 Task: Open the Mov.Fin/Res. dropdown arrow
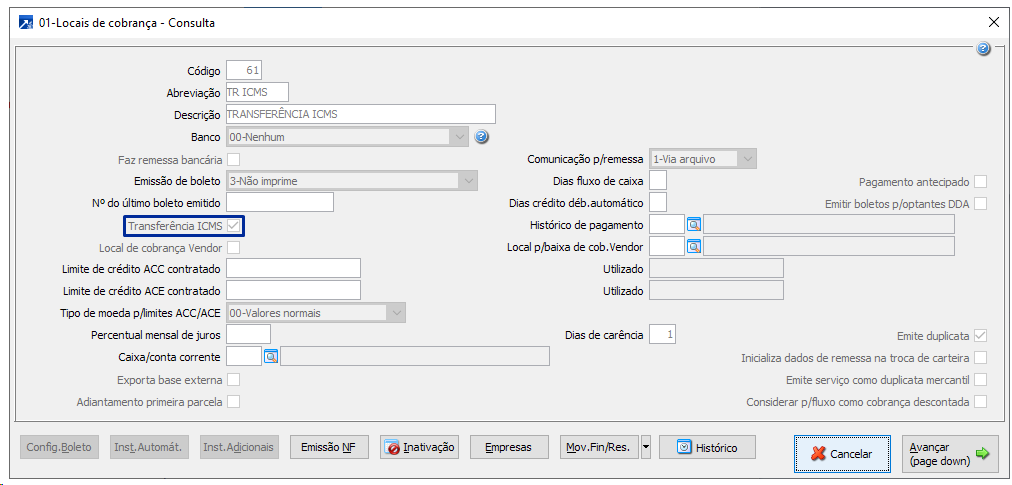tap(645, 447)
